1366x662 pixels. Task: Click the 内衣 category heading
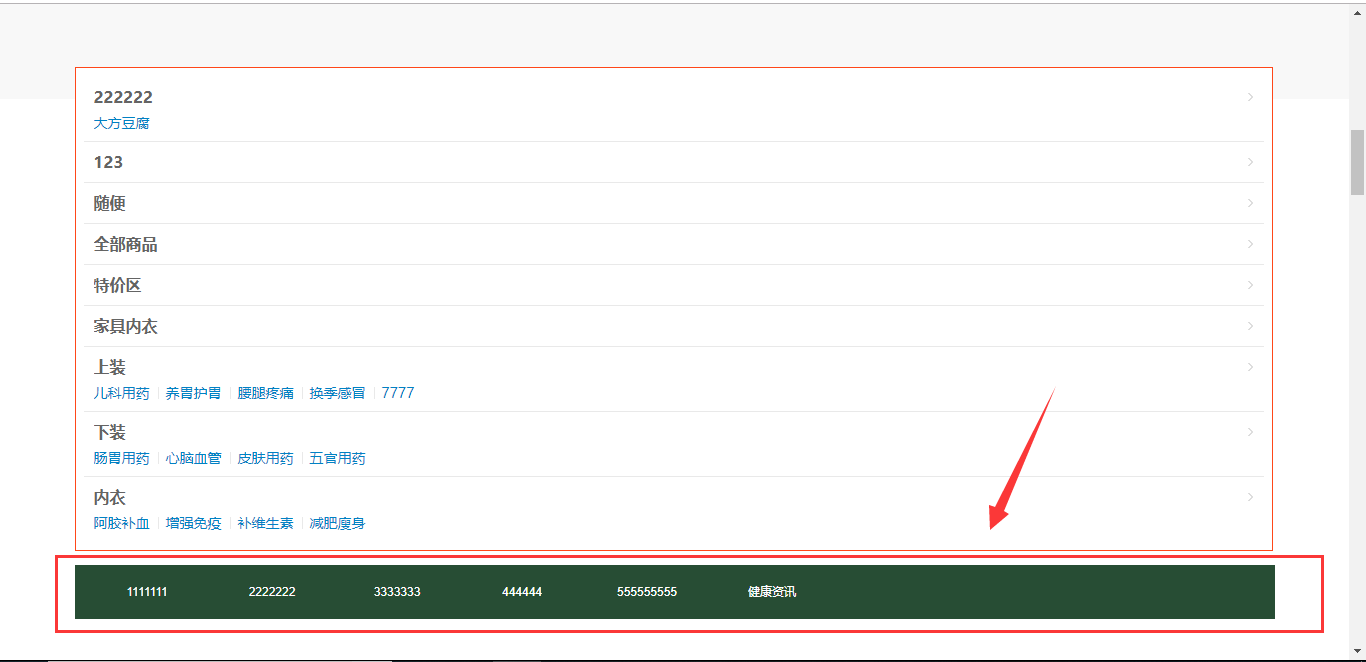pos(110,497)
